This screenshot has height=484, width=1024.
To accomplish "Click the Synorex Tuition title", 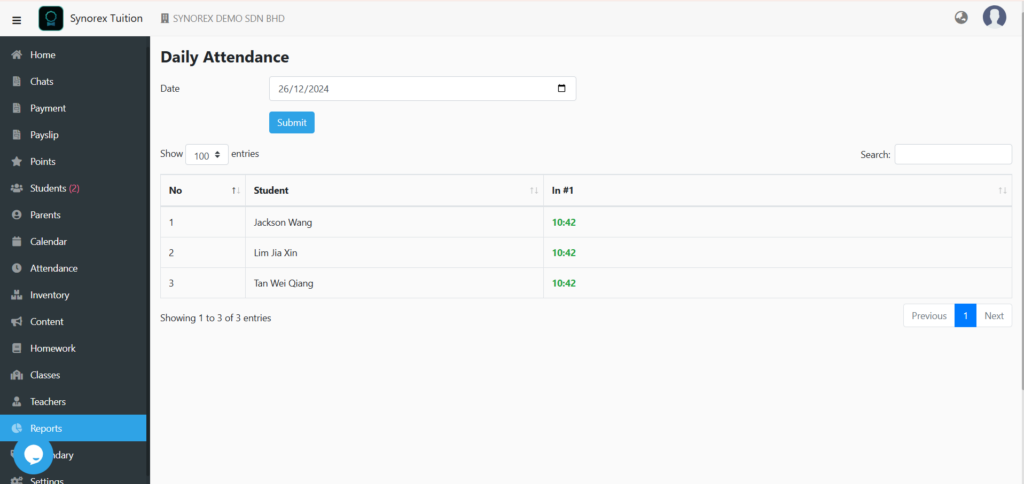I will click(x=106, y=18).
